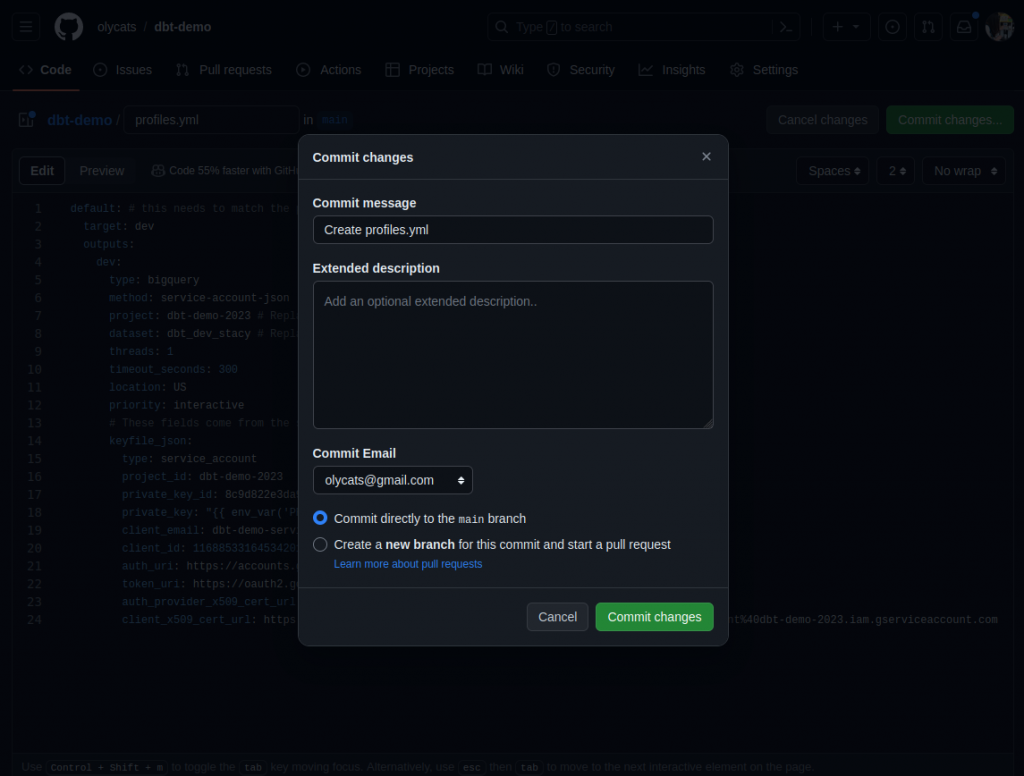Screen dimensions: 1024x776
Task: Click the 'timeout_seconds: 300' line
Action: 173,370
